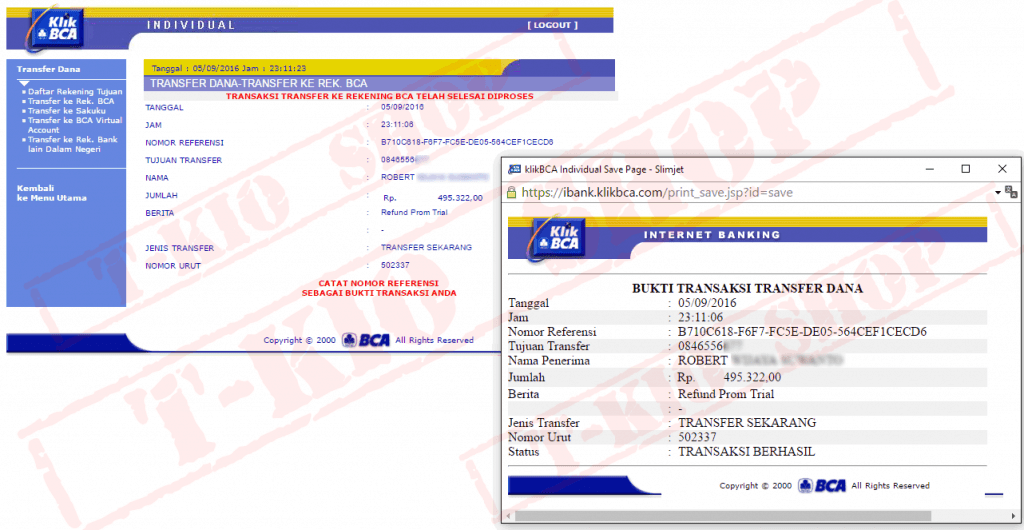Click the Transfer Dana sidebar heading
This screenshot has height=530, width=1024.
[48, 69]
